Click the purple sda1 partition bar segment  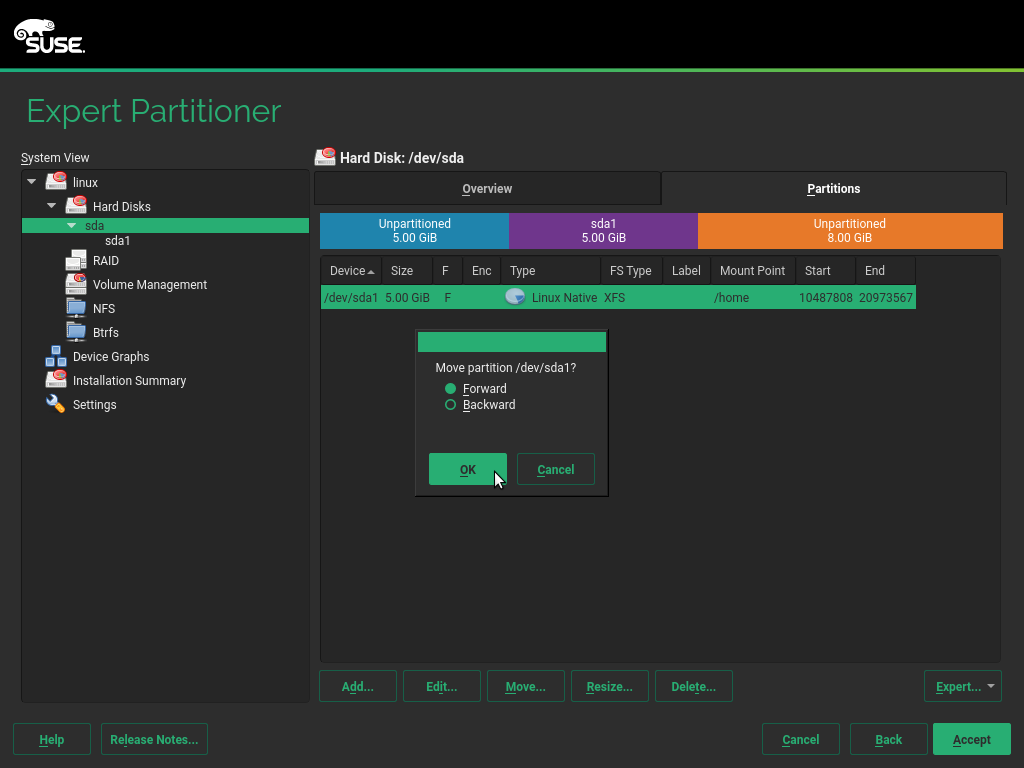coord(603,231)
